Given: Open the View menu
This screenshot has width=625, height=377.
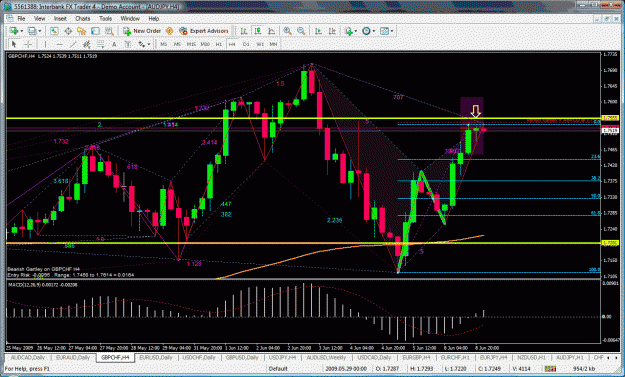Looking at the screenshot, I should tap(39, 19).
